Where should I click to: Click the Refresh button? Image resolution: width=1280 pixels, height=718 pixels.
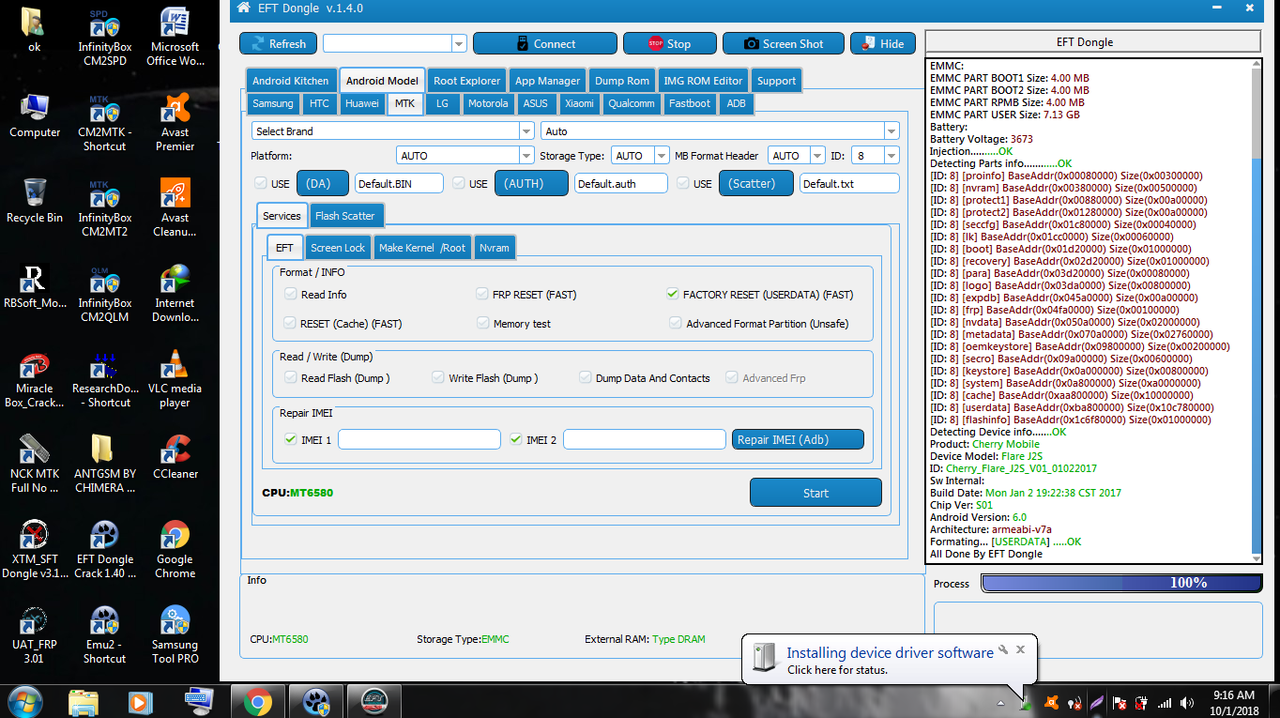click(277, 44)
